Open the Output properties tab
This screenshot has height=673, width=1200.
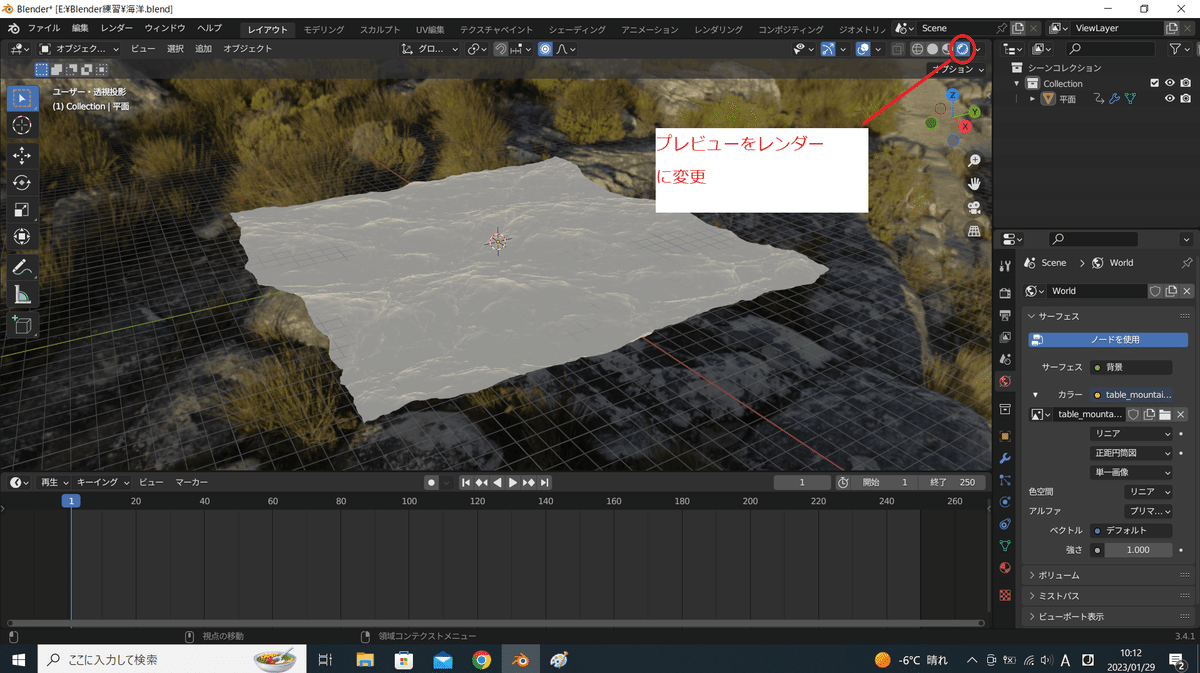1005,315
